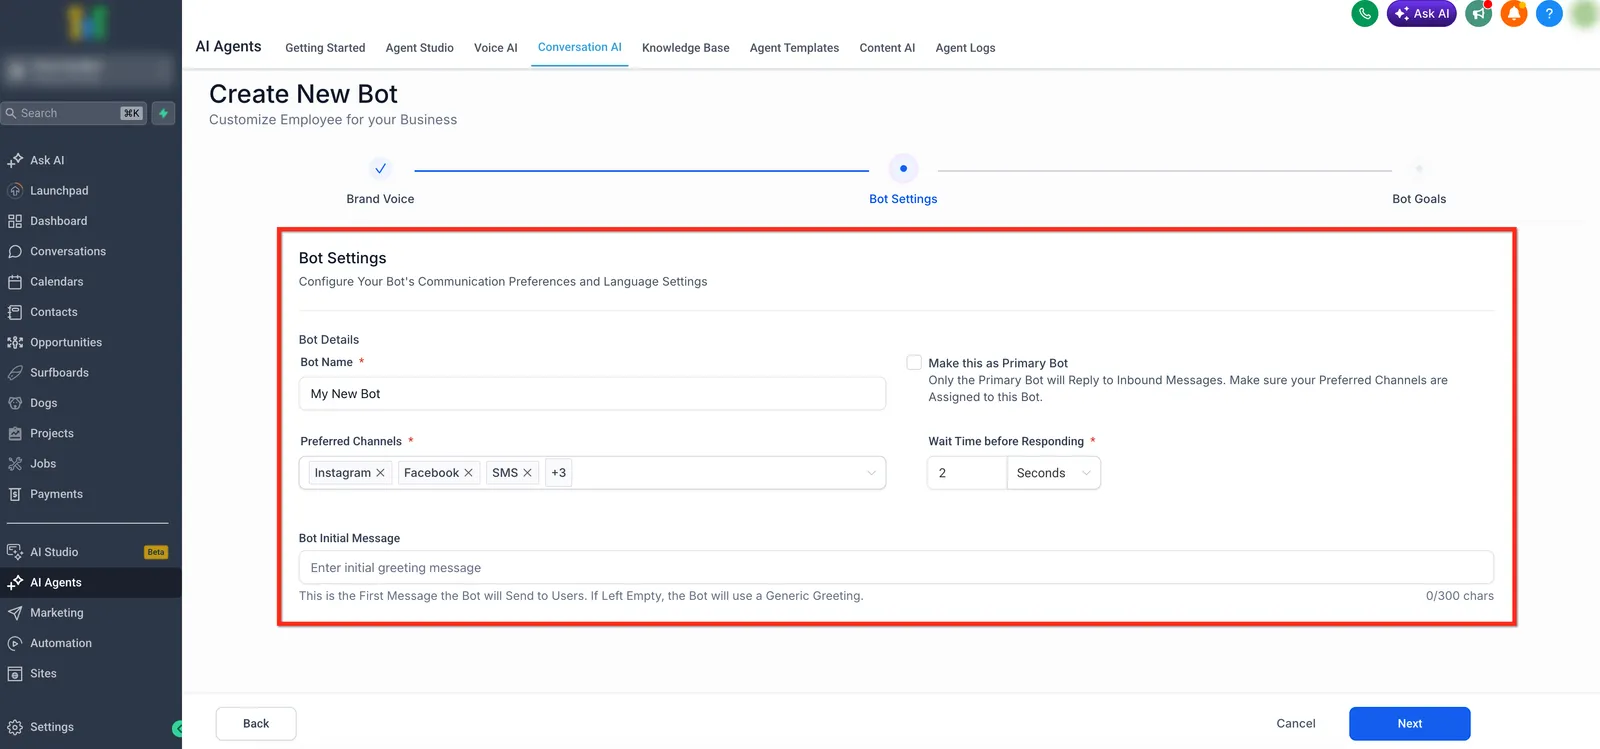Expand the Preferred Channels dropdown arrow
Viewport: 1600px width, 749px height.
tap(871, 473)
